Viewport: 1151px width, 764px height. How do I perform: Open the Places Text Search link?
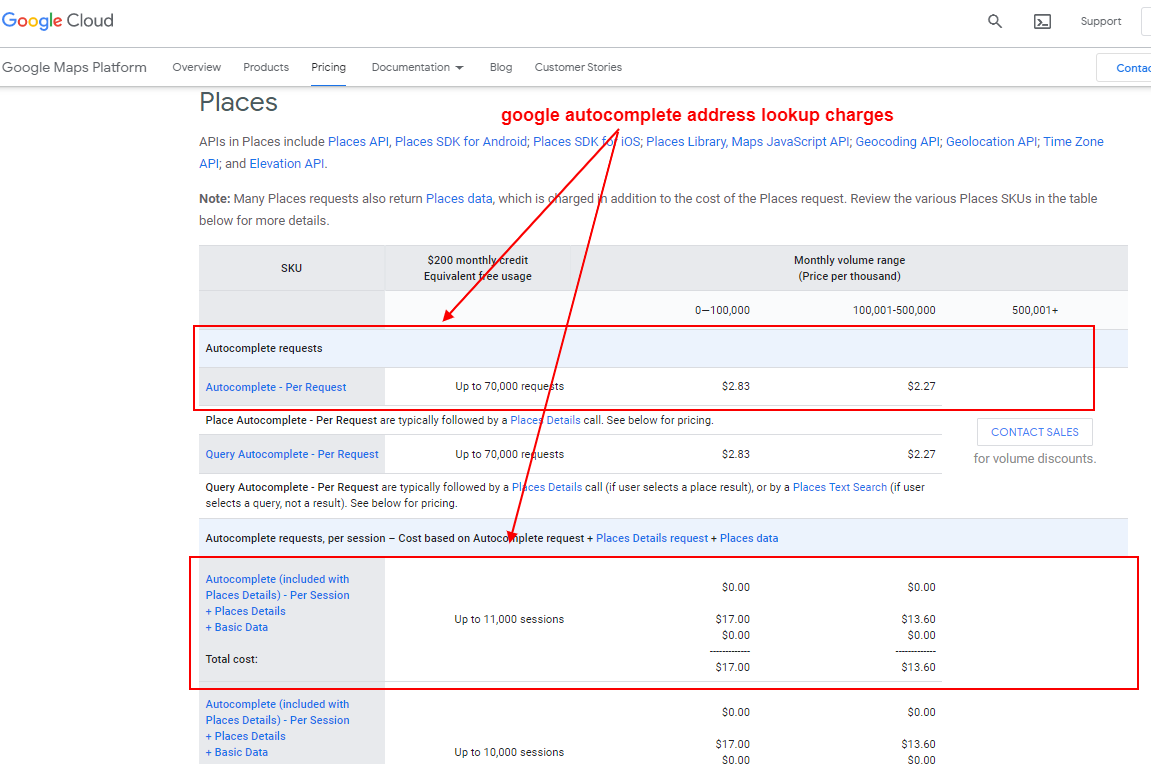[840, 487]
